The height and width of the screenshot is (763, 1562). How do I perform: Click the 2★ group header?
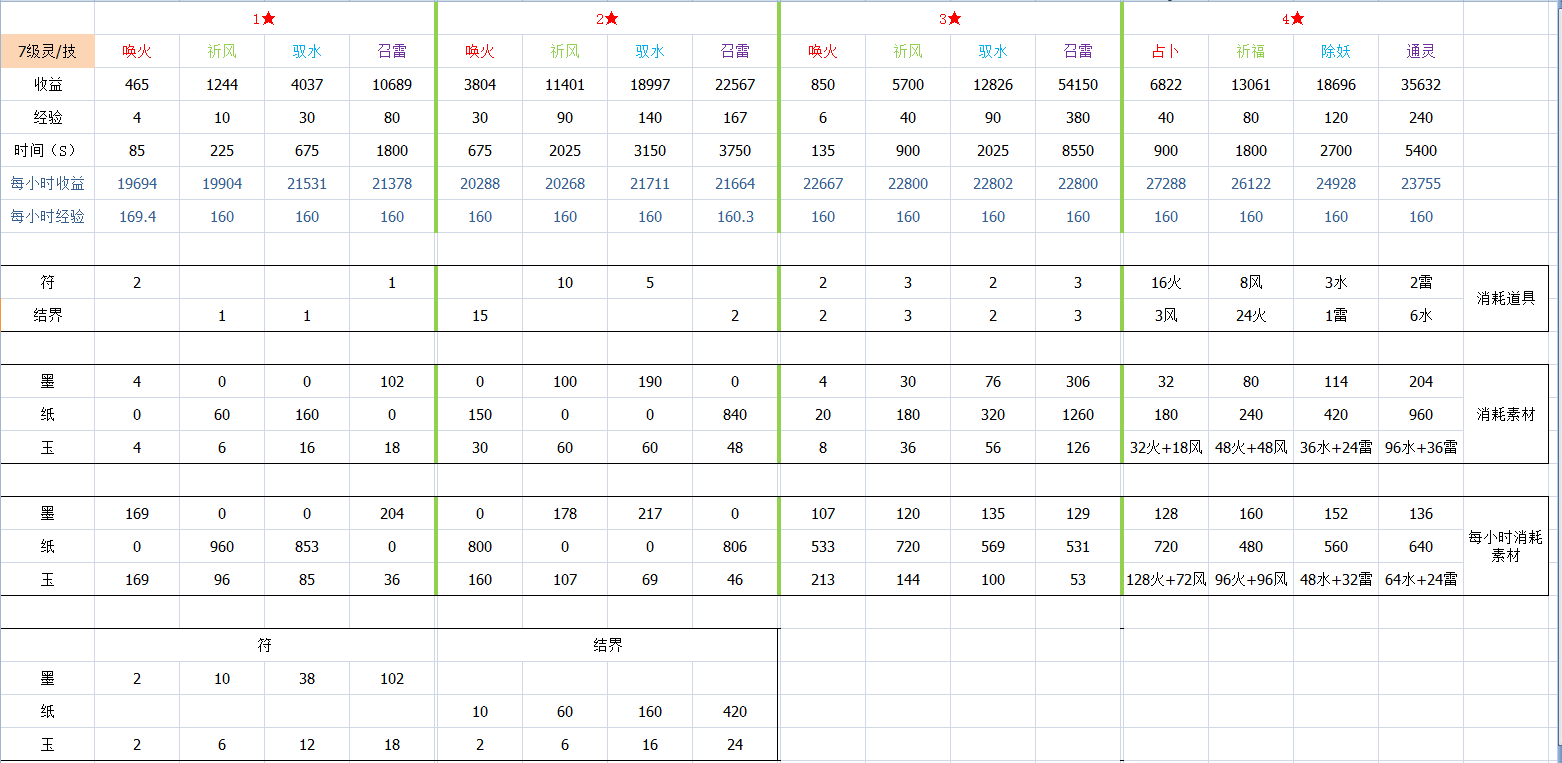(x=608, y=18)
